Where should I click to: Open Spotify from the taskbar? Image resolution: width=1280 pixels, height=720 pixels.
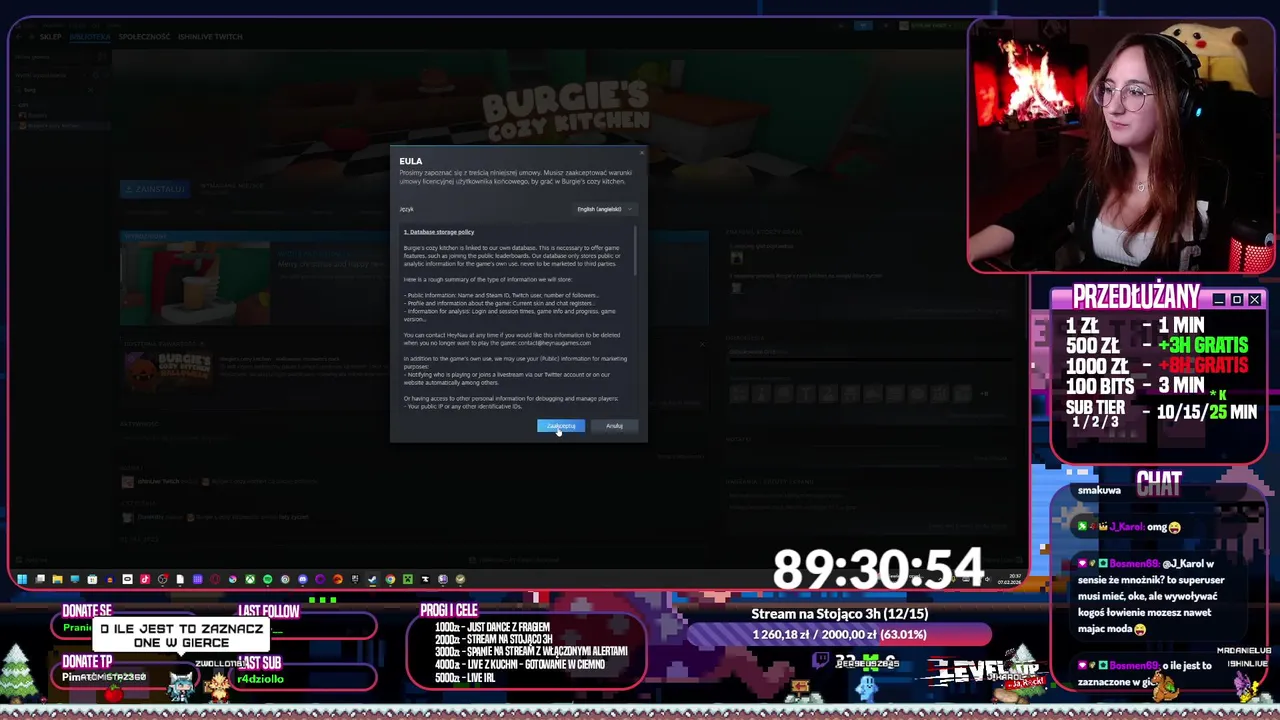click(267, 579)
